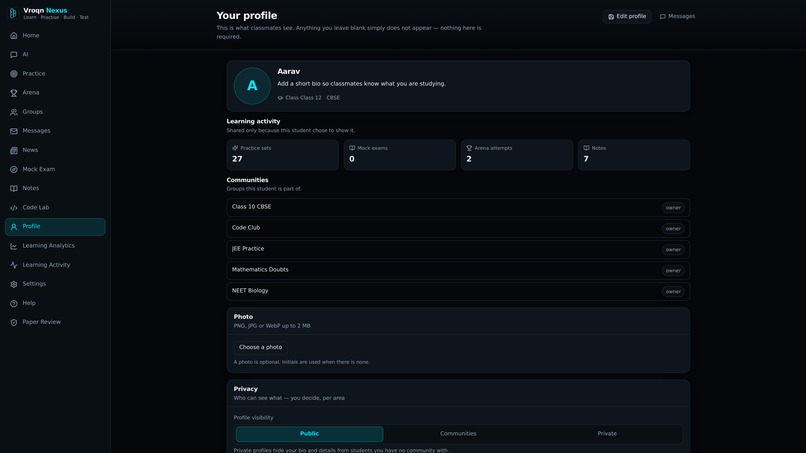
Task: Set profile visibility to Communities
Action: 458,434
